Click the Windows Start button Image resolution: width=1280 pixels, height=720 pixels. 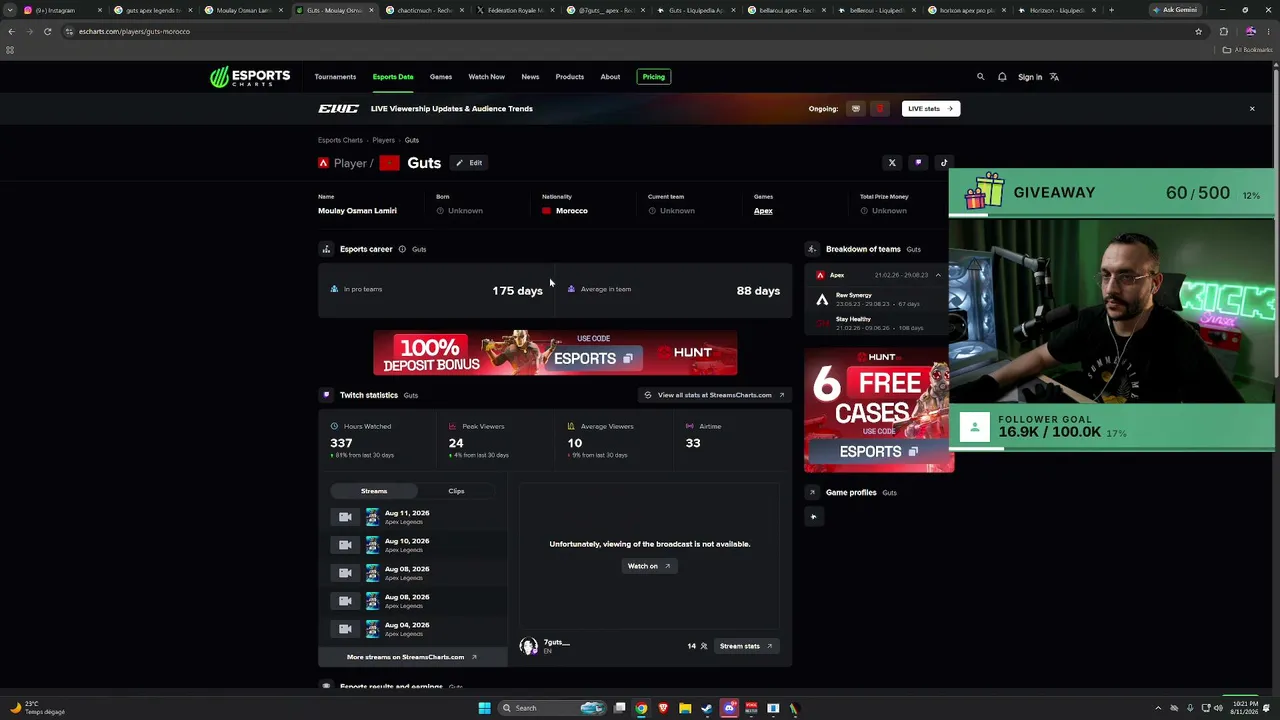(x=484, y=708)
